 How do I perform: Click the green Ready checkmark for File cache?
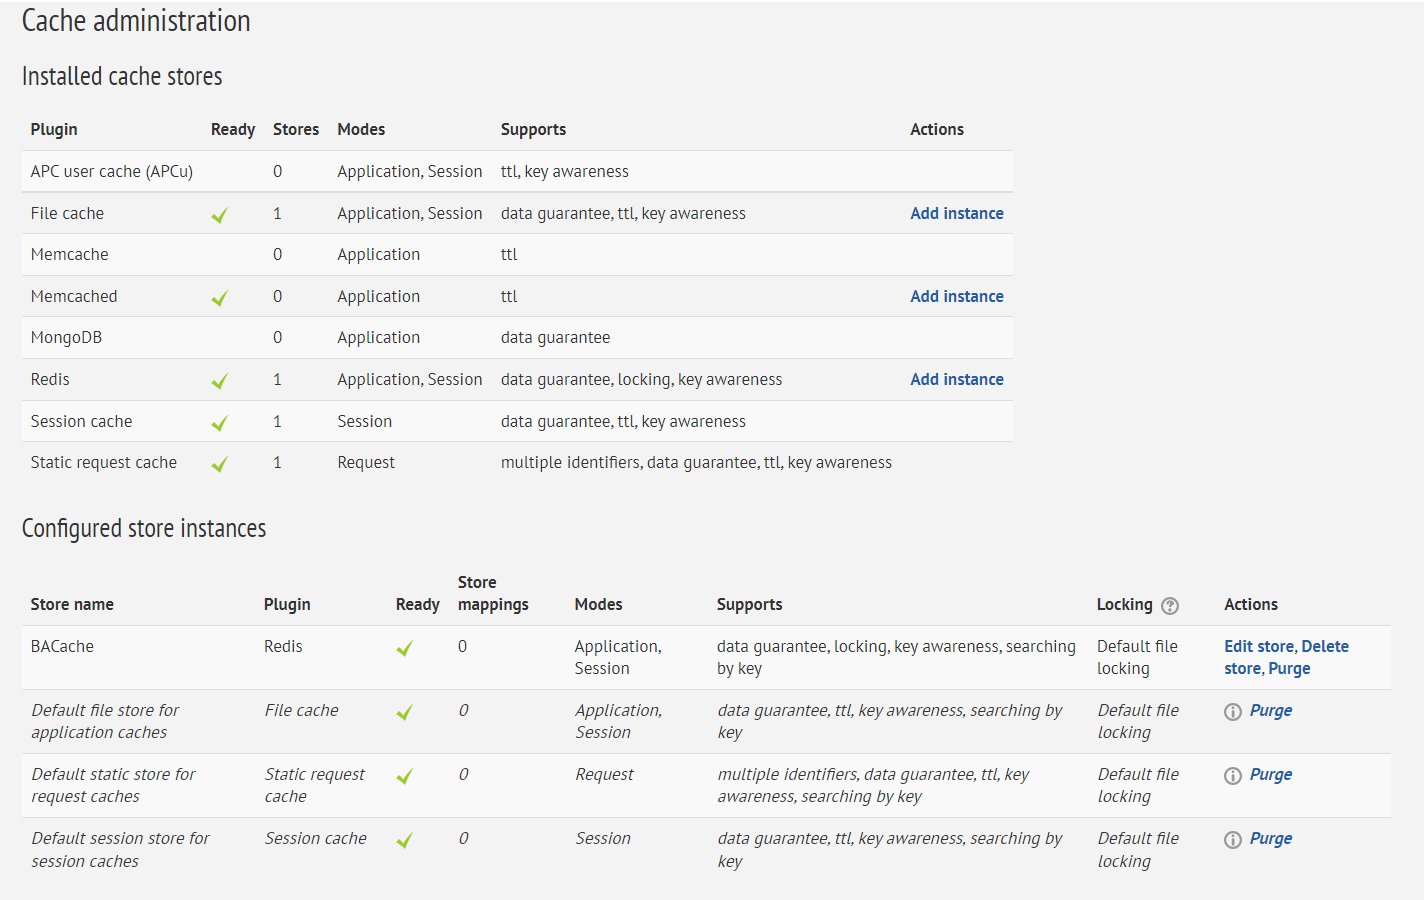point(219,212)
